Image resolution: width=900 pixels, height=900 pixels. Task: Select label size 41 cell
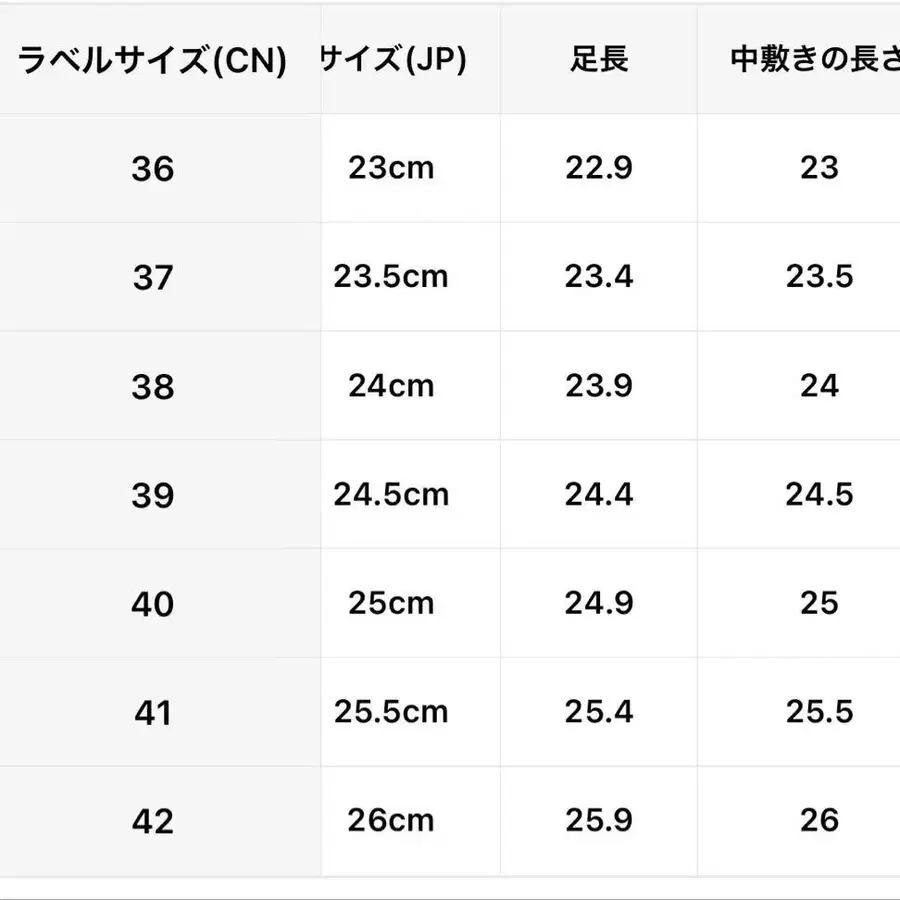[153, 713]
